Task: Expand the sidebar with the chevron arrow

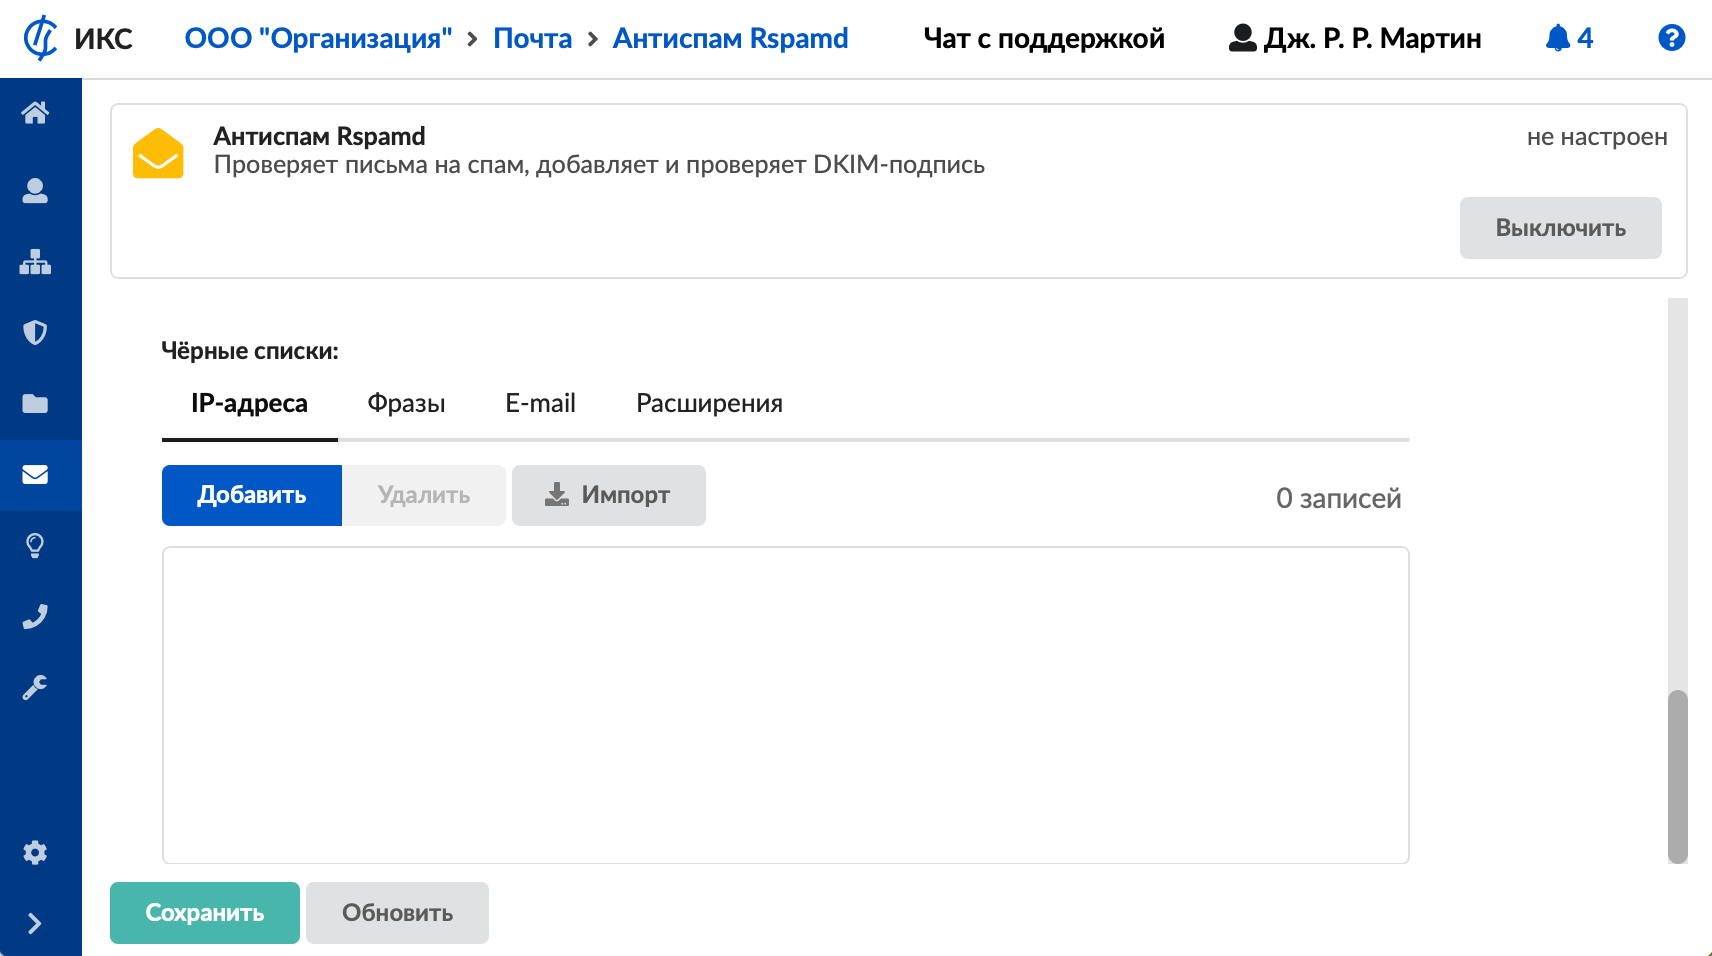Action: click(x=35, y=923)
